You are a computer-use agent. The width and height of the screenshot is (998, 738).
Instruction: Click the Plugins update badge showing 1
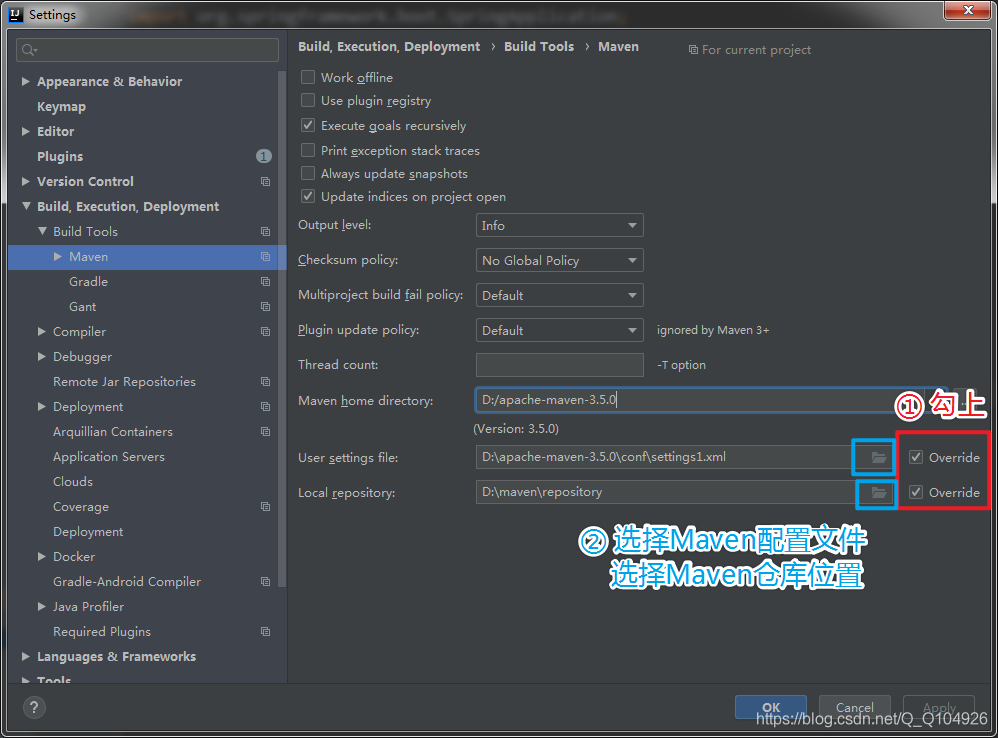pos(264,156)
